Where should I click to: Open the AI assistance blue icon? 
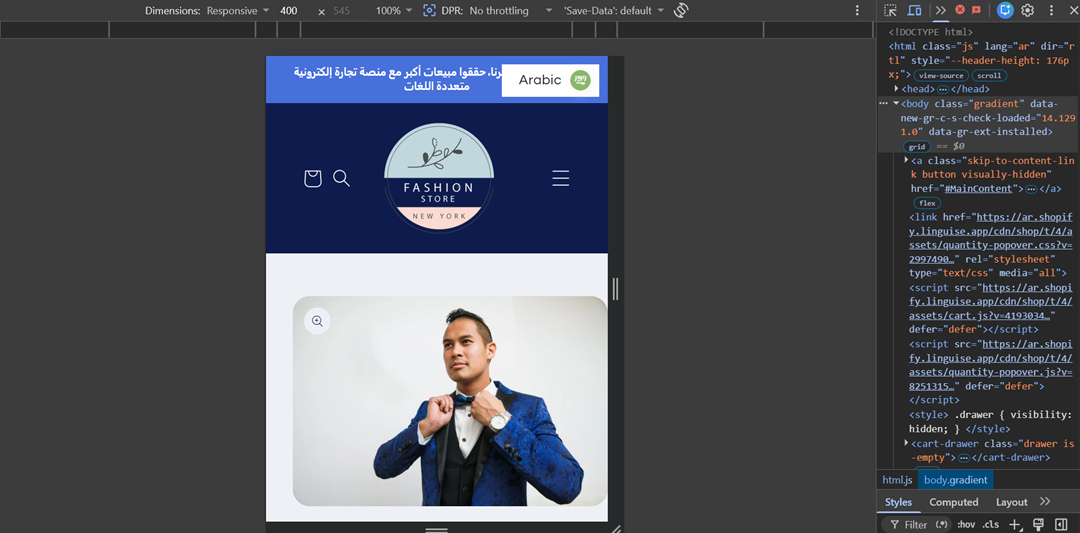(x=1005, y=10)
